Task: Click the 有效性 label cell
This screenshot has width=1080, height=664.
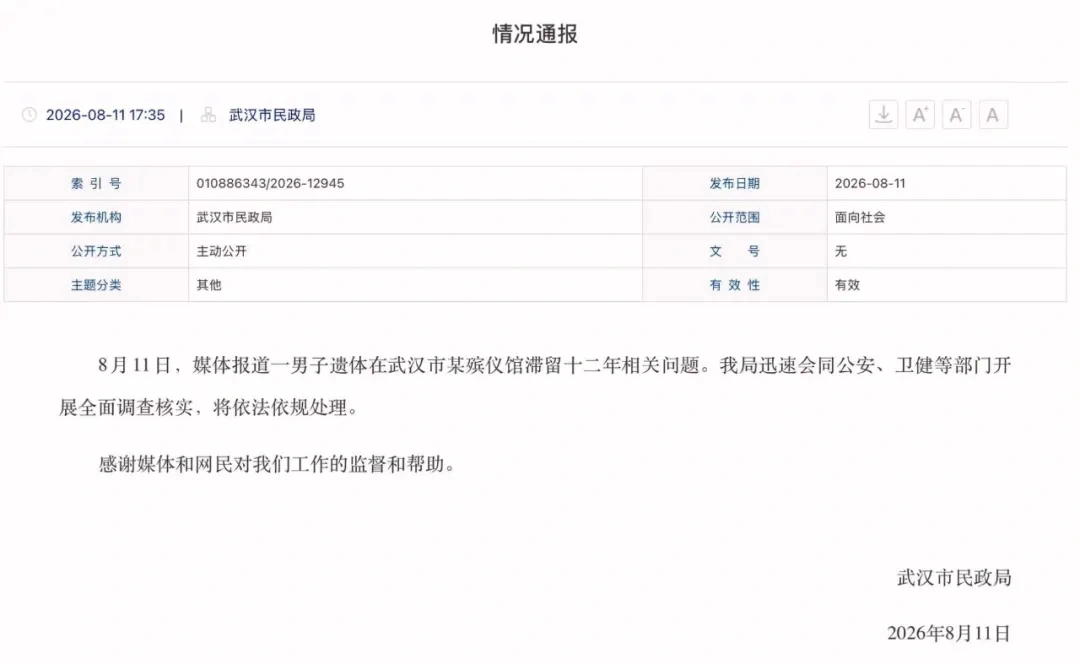Action: pos(735,284)
